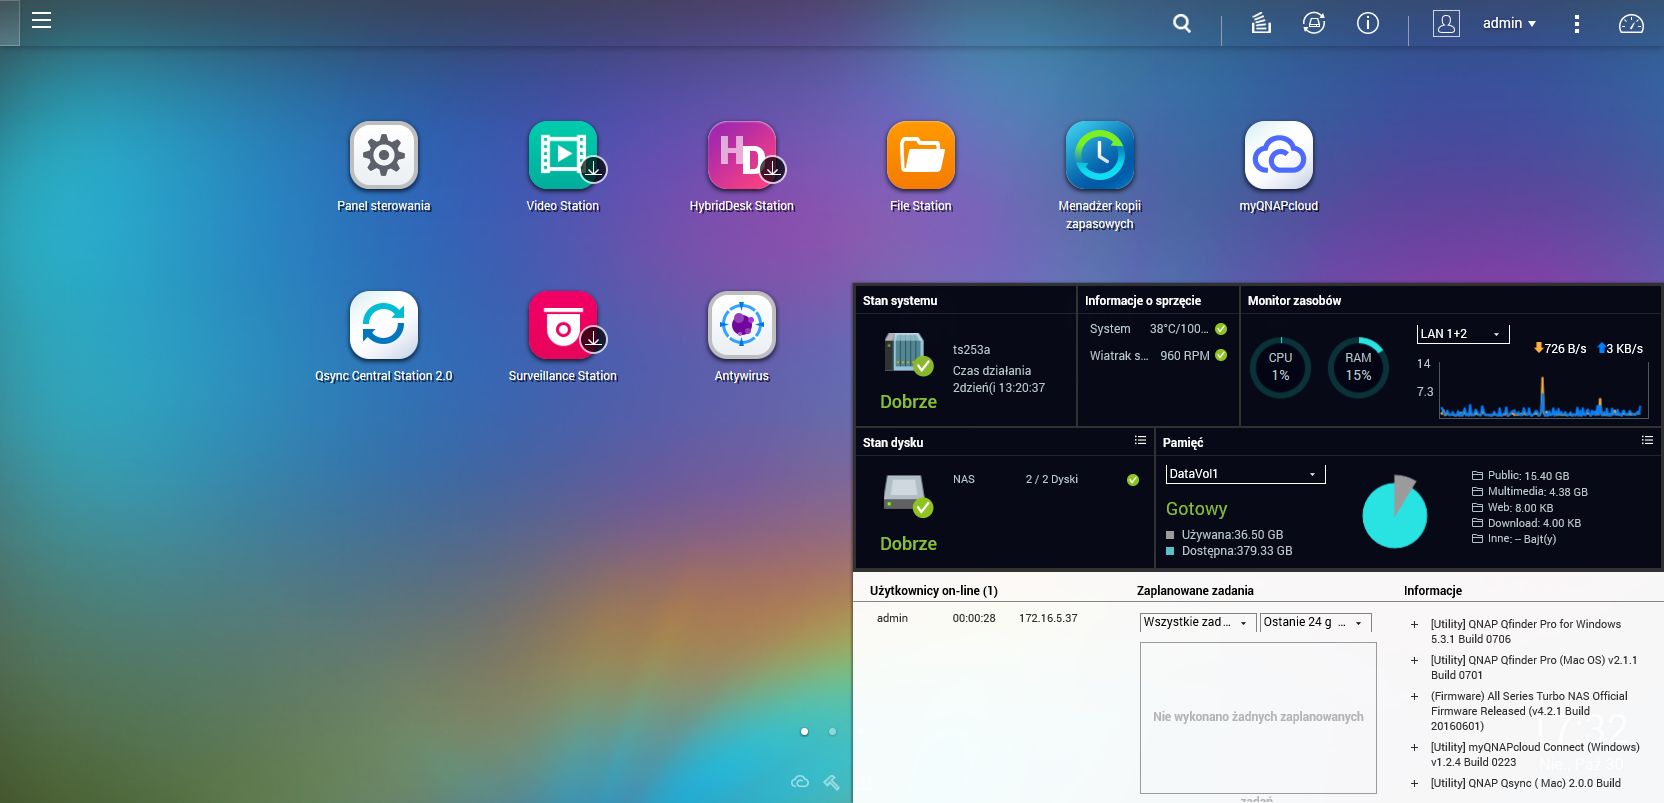Expand QNAP Qfinder Pro for Windows news
Screen dimensions: 1664x803
[1414, 625]
